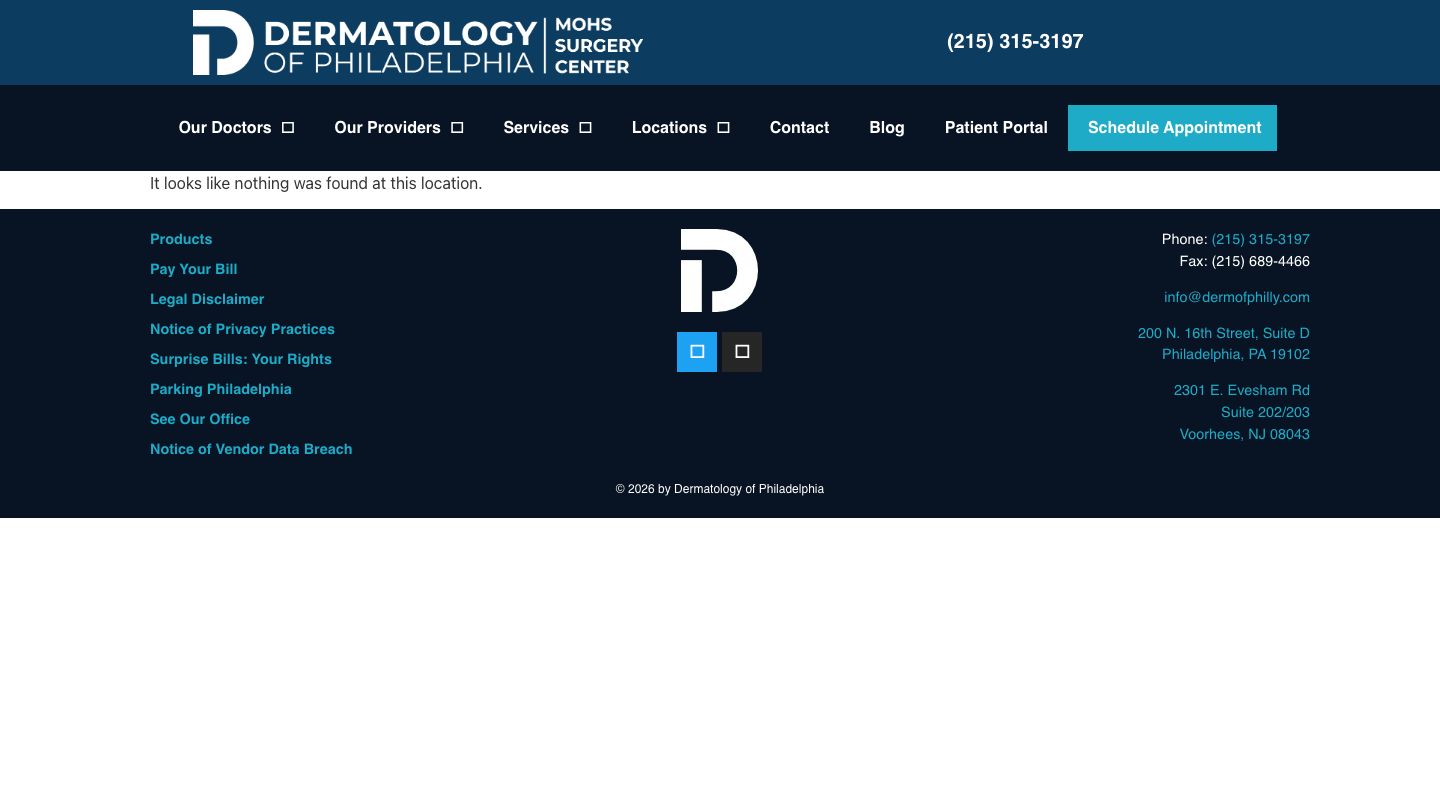Expand the Our Providers submenu indicator
This screenshot has width=1440, height=810.
tap(456, 127)
